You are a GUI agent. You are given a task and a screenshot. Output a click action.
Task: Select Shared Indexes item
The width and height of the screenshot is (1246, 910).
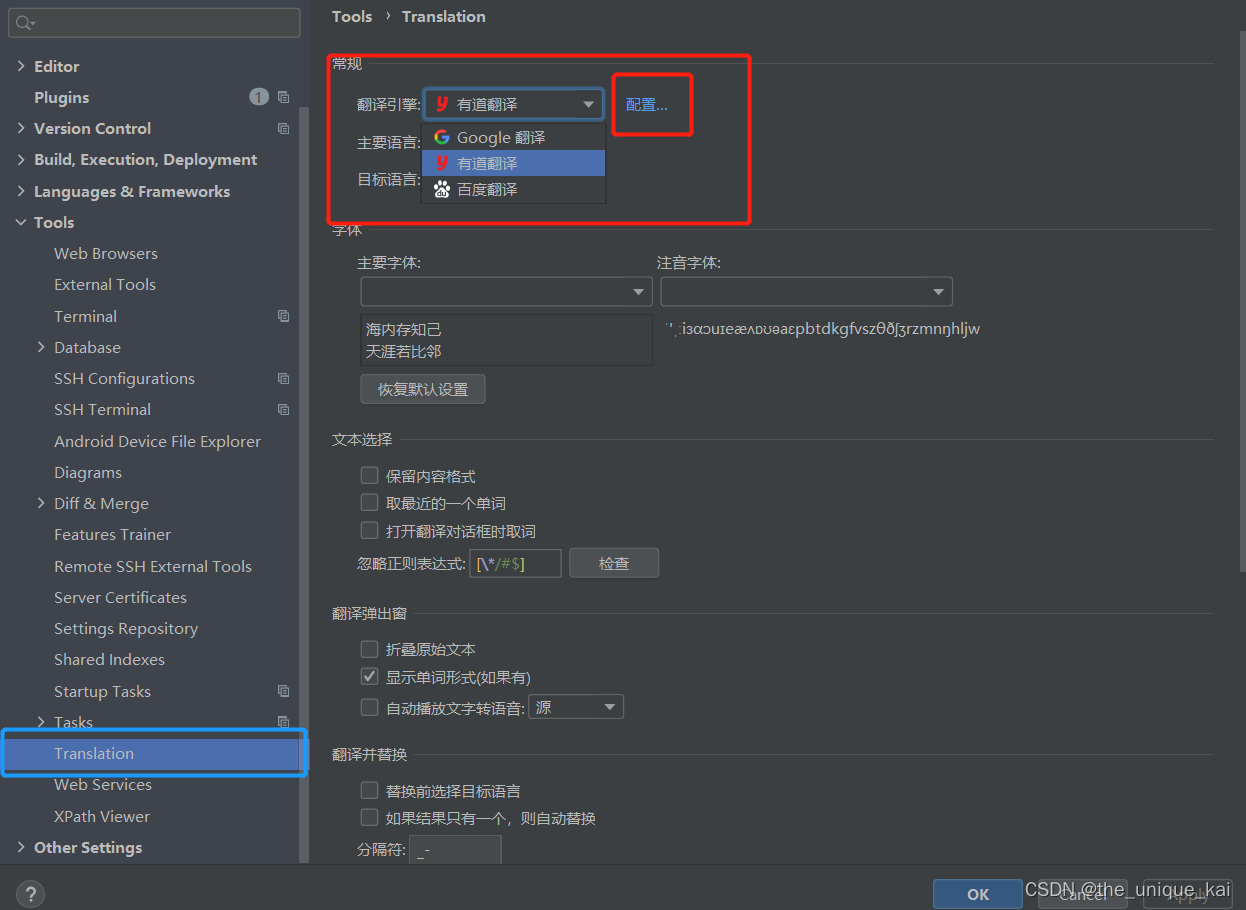pyautogui.click(x=109, y=660)
